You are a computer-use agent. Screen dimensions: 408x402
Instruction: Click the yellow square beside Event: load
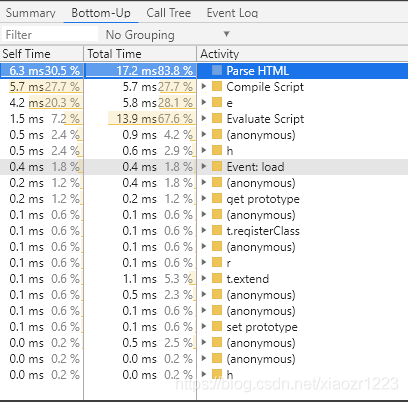pyautogui.click(x=217, y=166)
